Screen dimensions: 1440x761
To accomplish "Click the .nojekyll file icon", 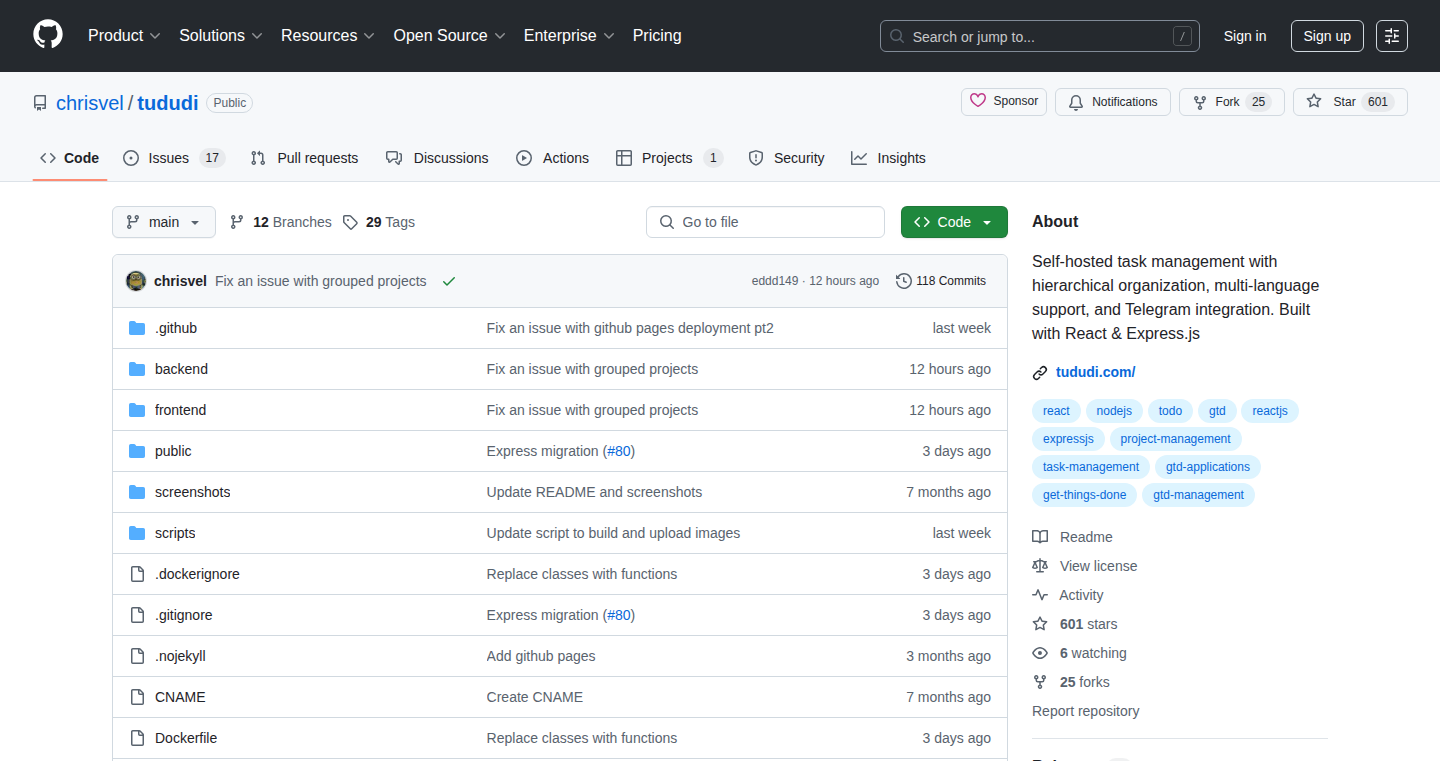I will click(x=137, y=656).
